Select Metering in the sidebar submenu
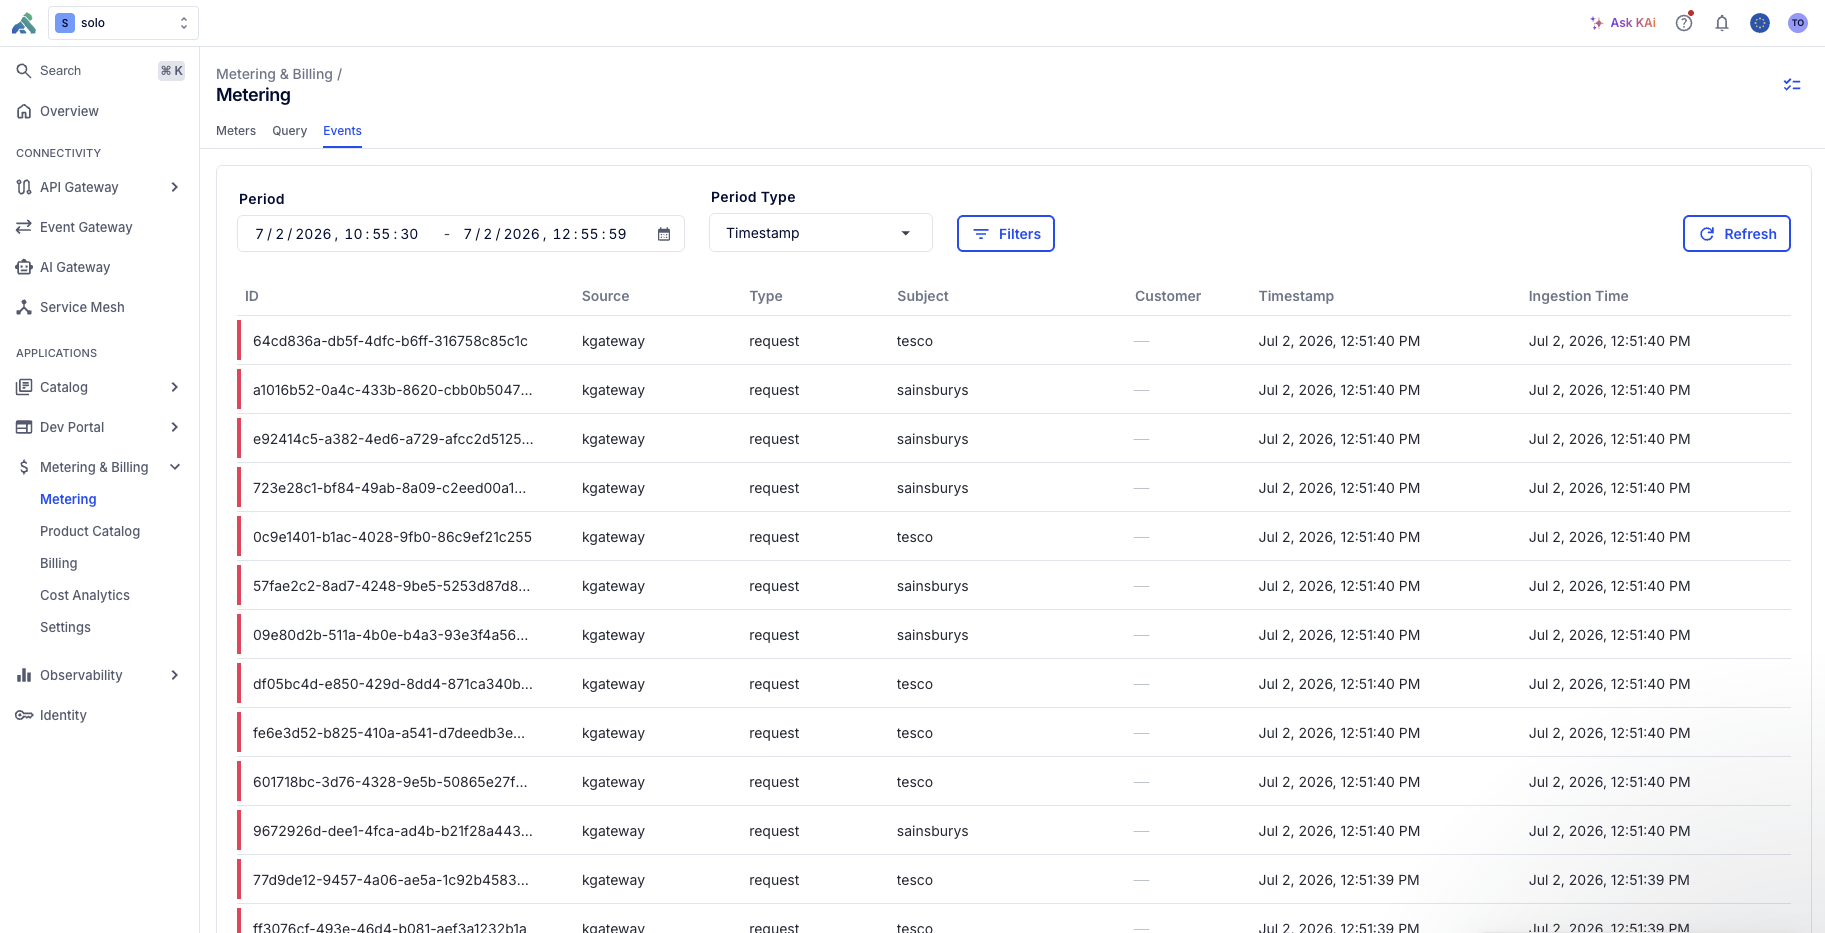 pos(68,499)
